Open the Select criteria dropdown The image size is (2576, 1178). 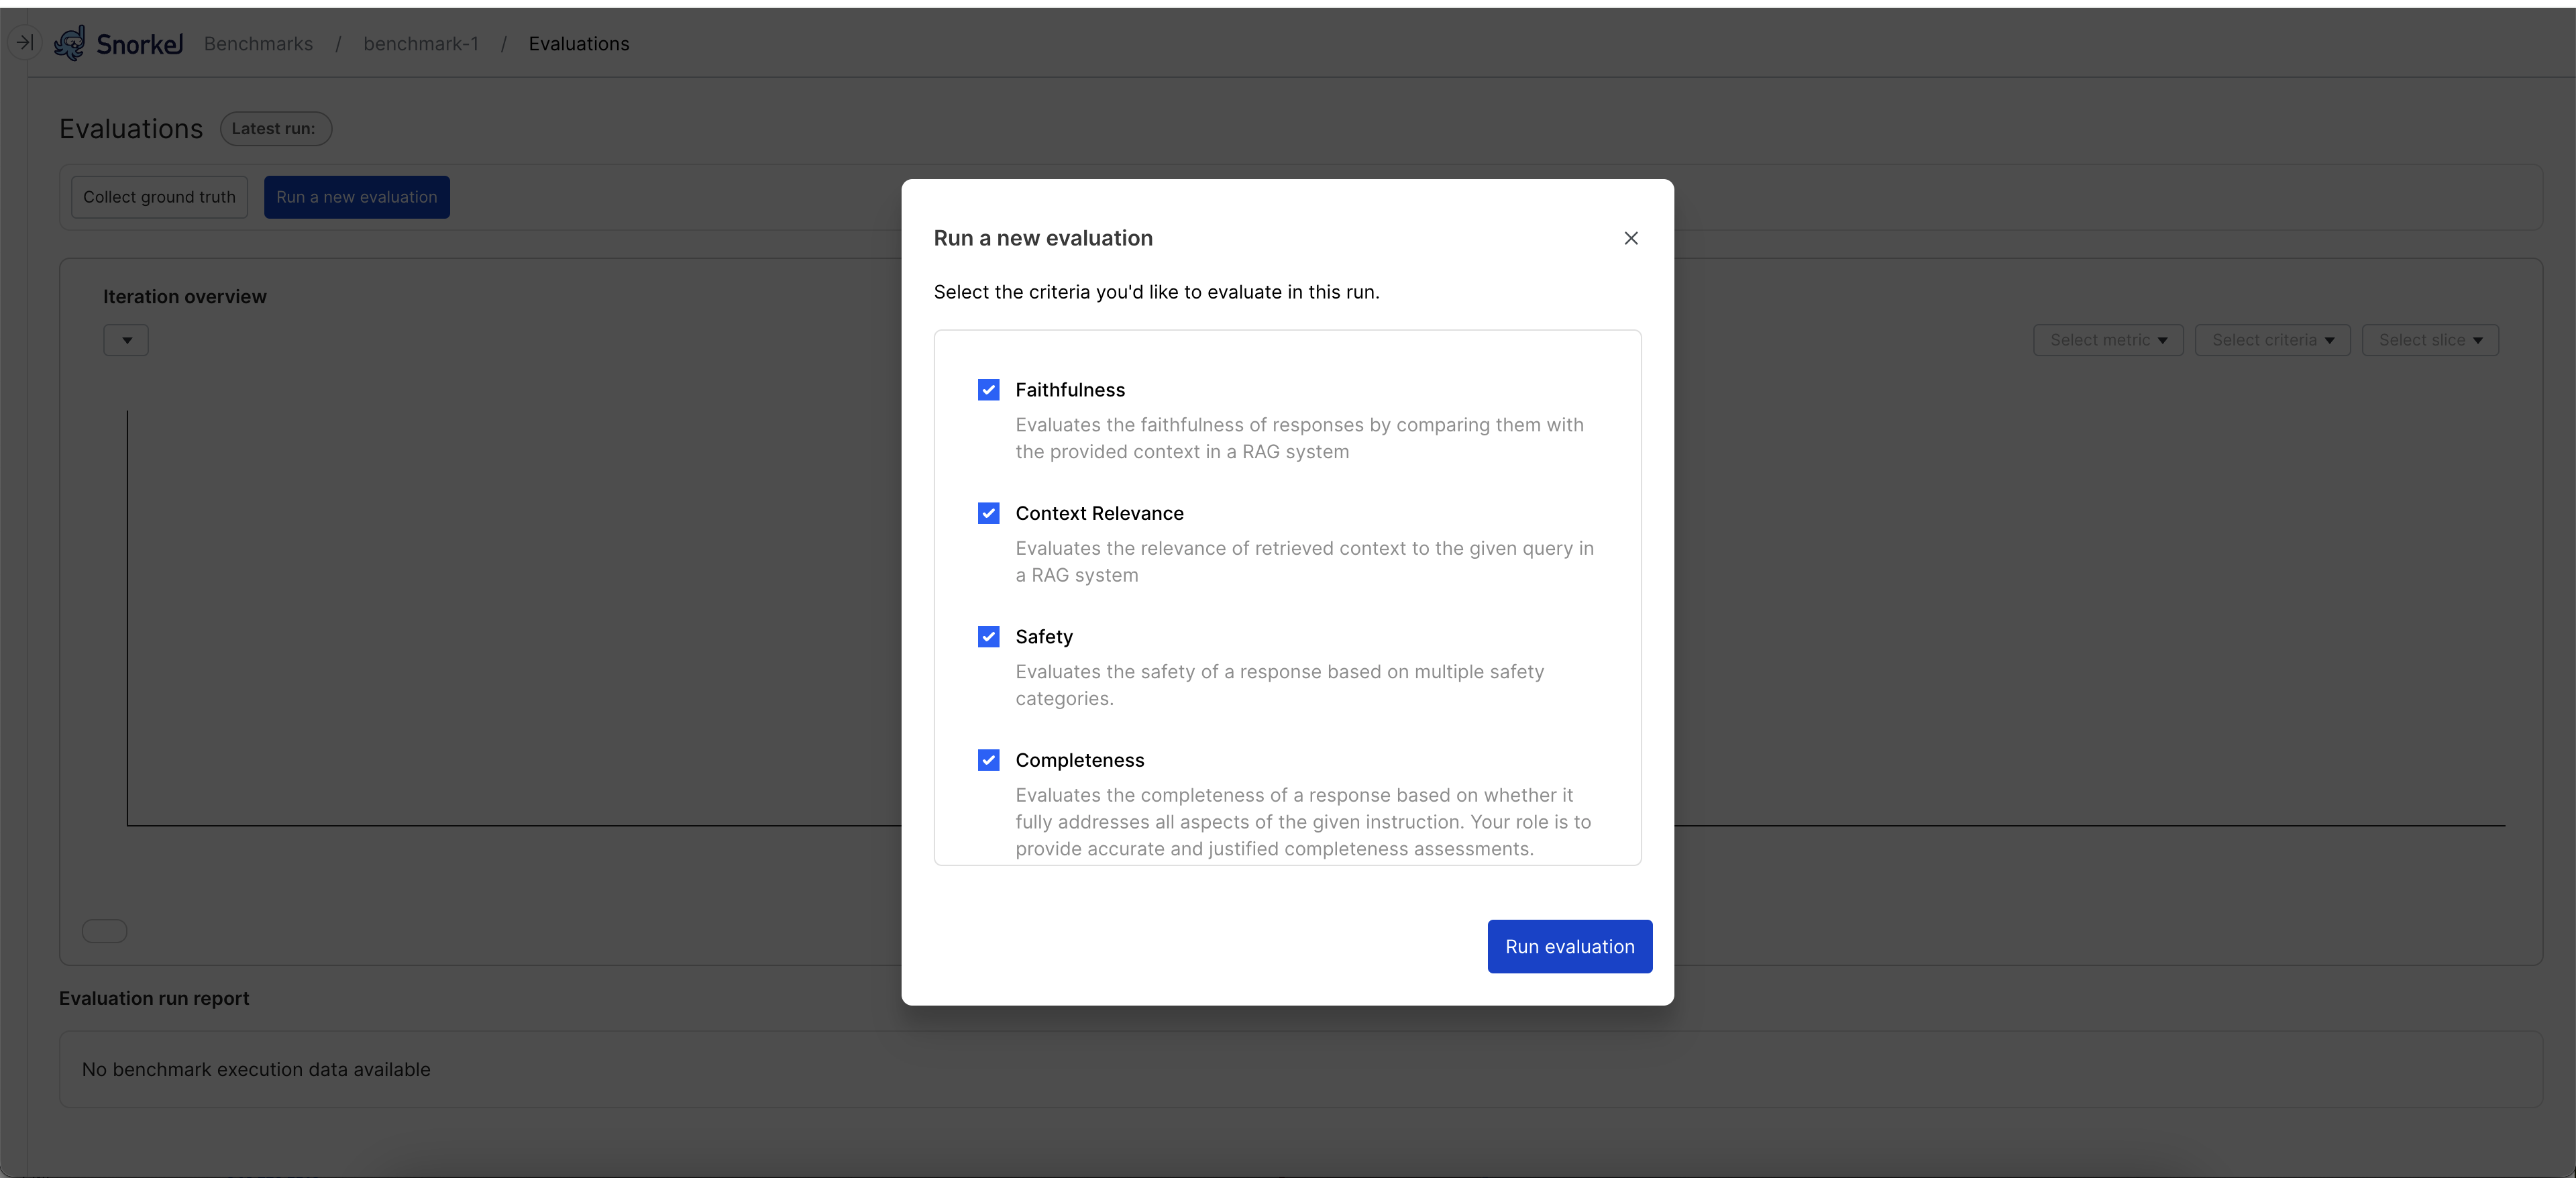pos(2272,340)
